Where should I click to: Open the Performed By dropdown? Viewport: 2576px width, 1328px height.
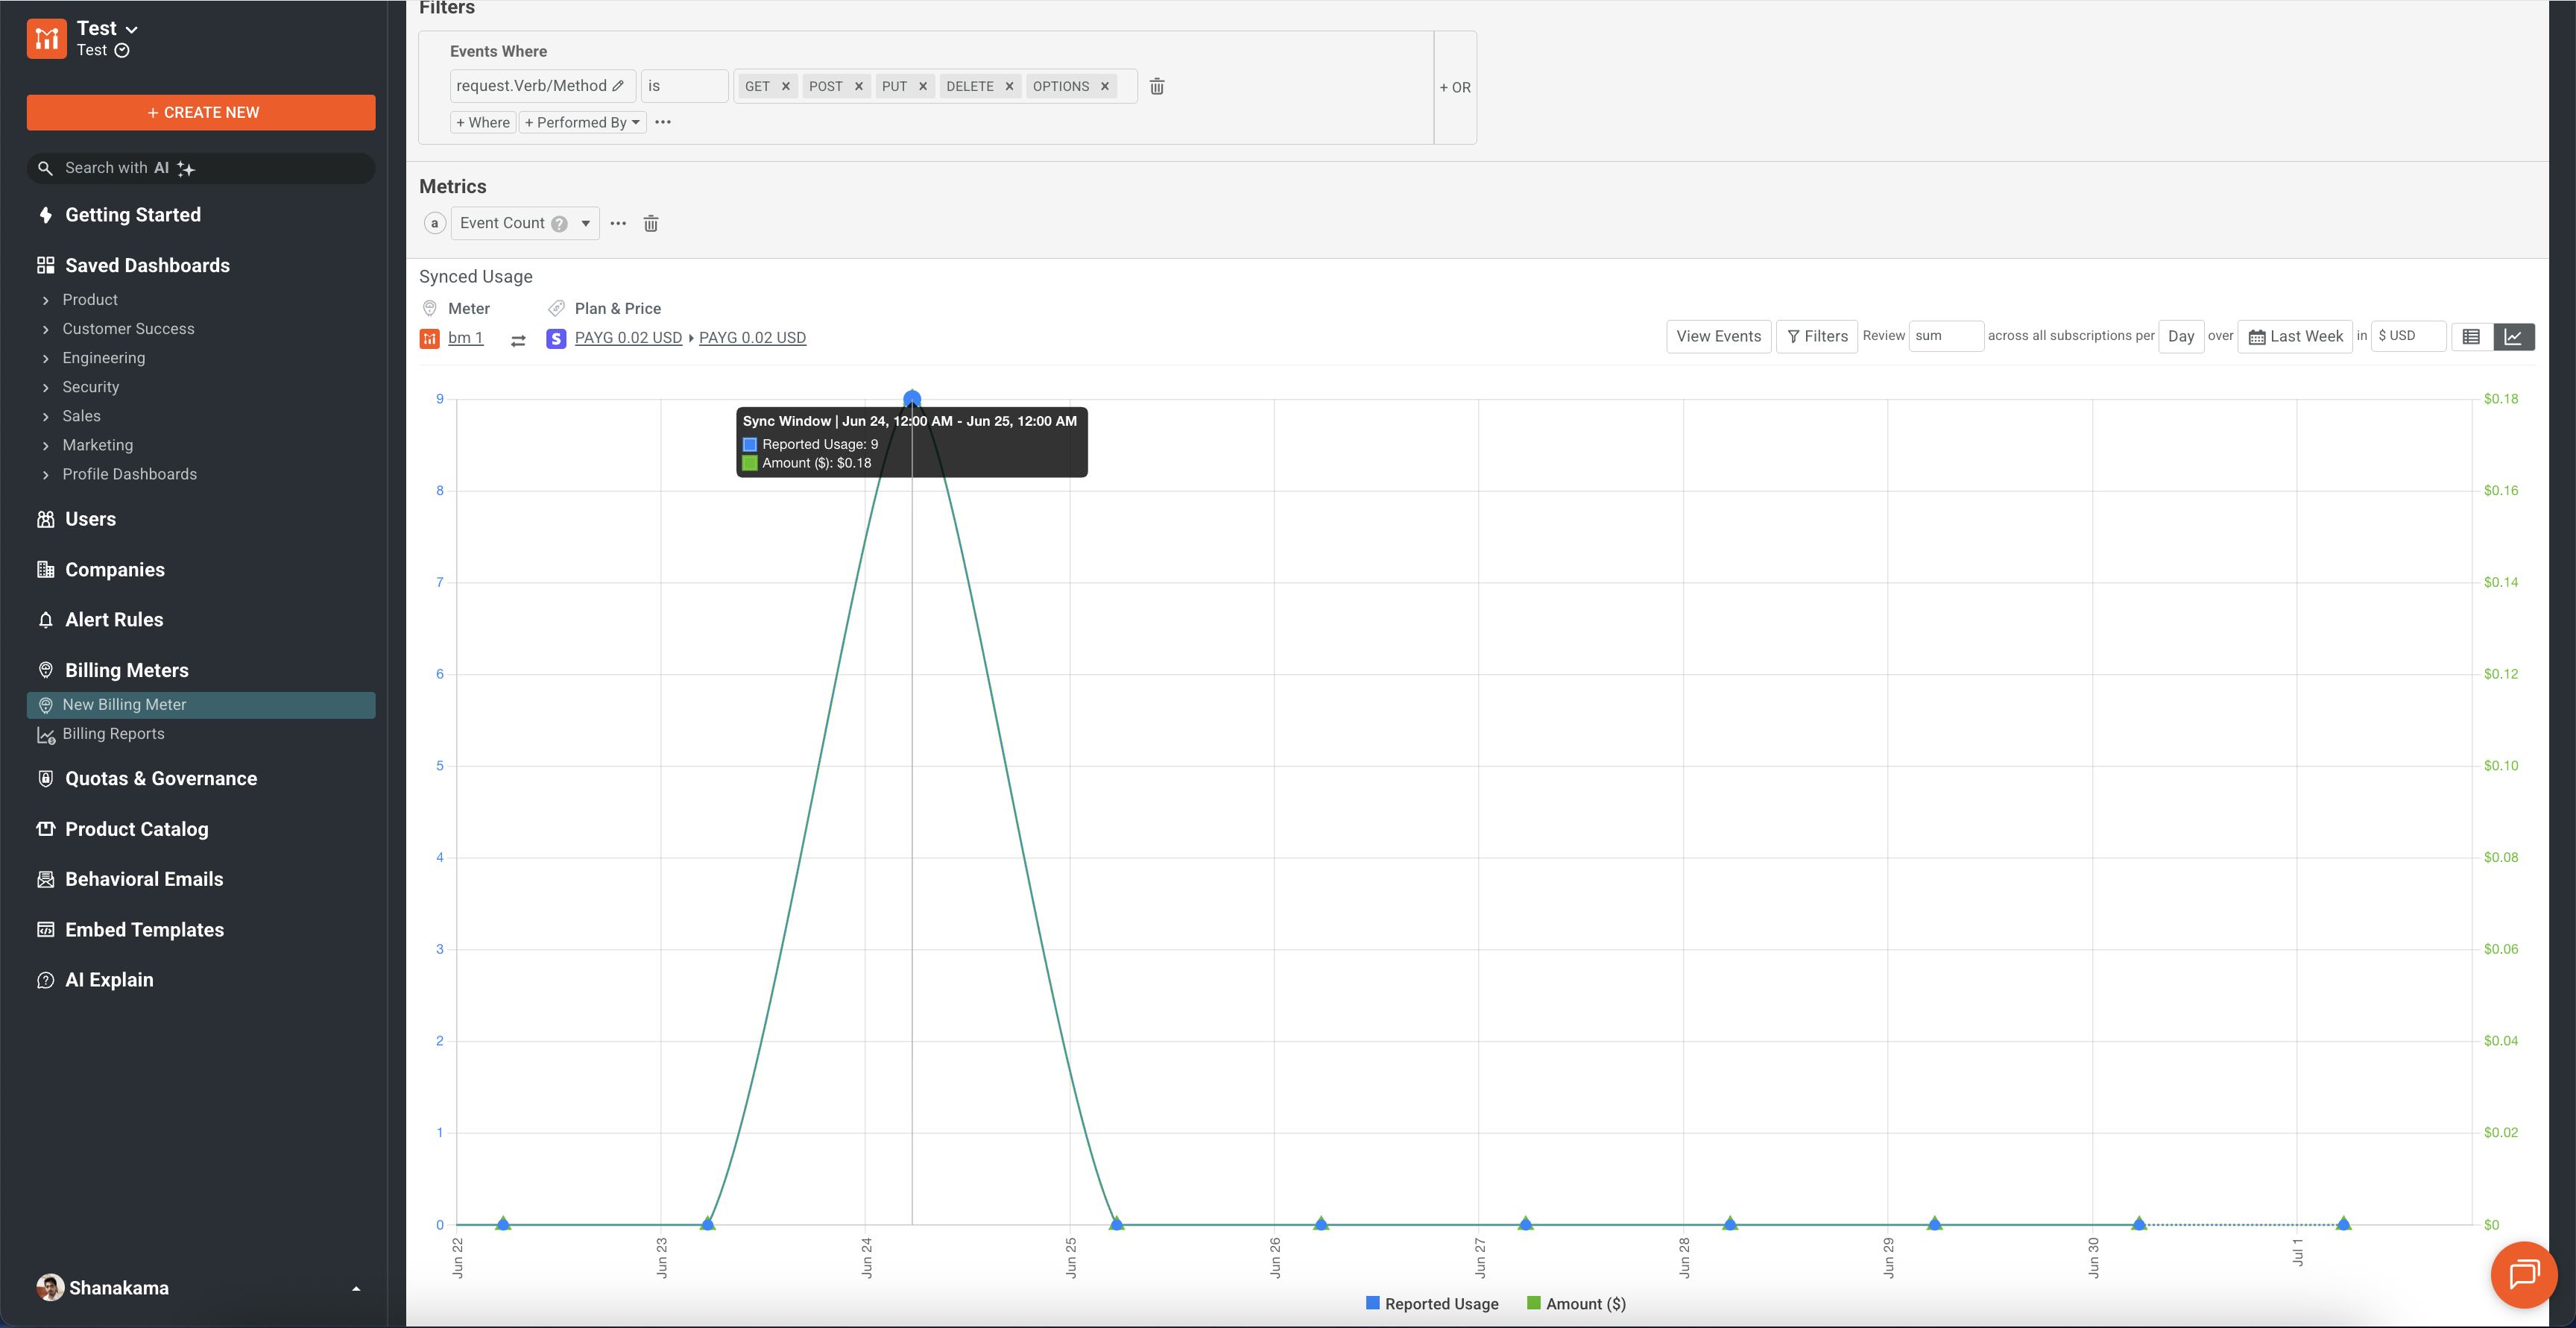(x=582, y=122)
